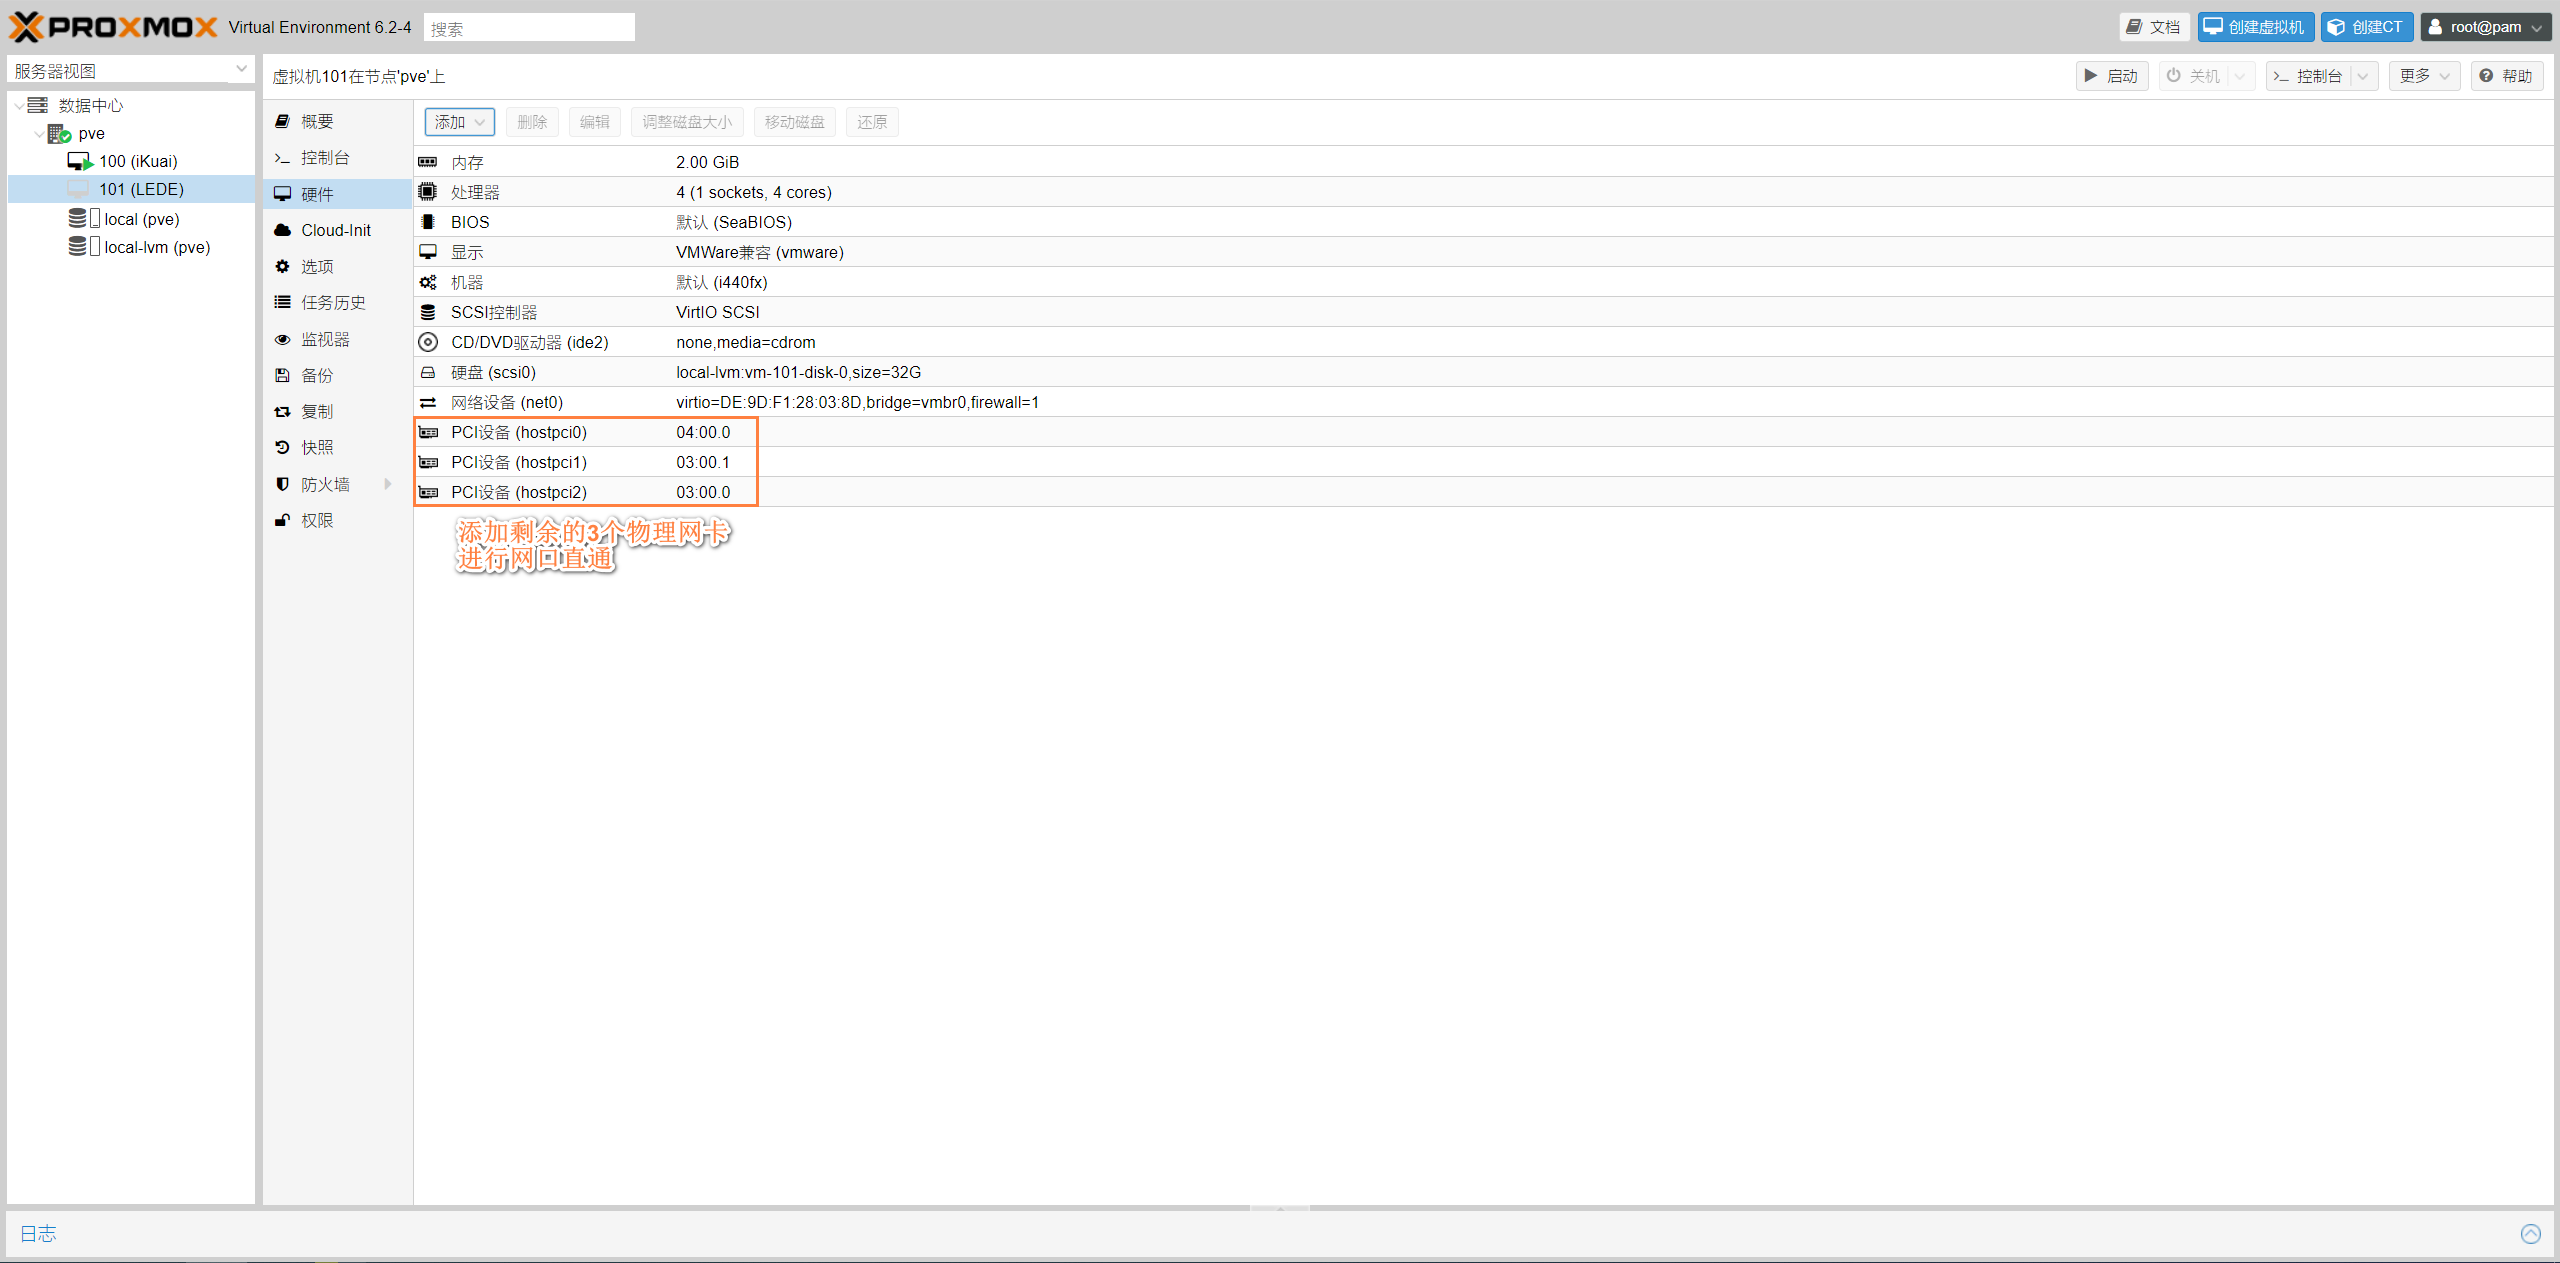Expand the 更多 (More) dropdown
This screenshot has width=2560, height=1263.
click(x=2424, y=76)
